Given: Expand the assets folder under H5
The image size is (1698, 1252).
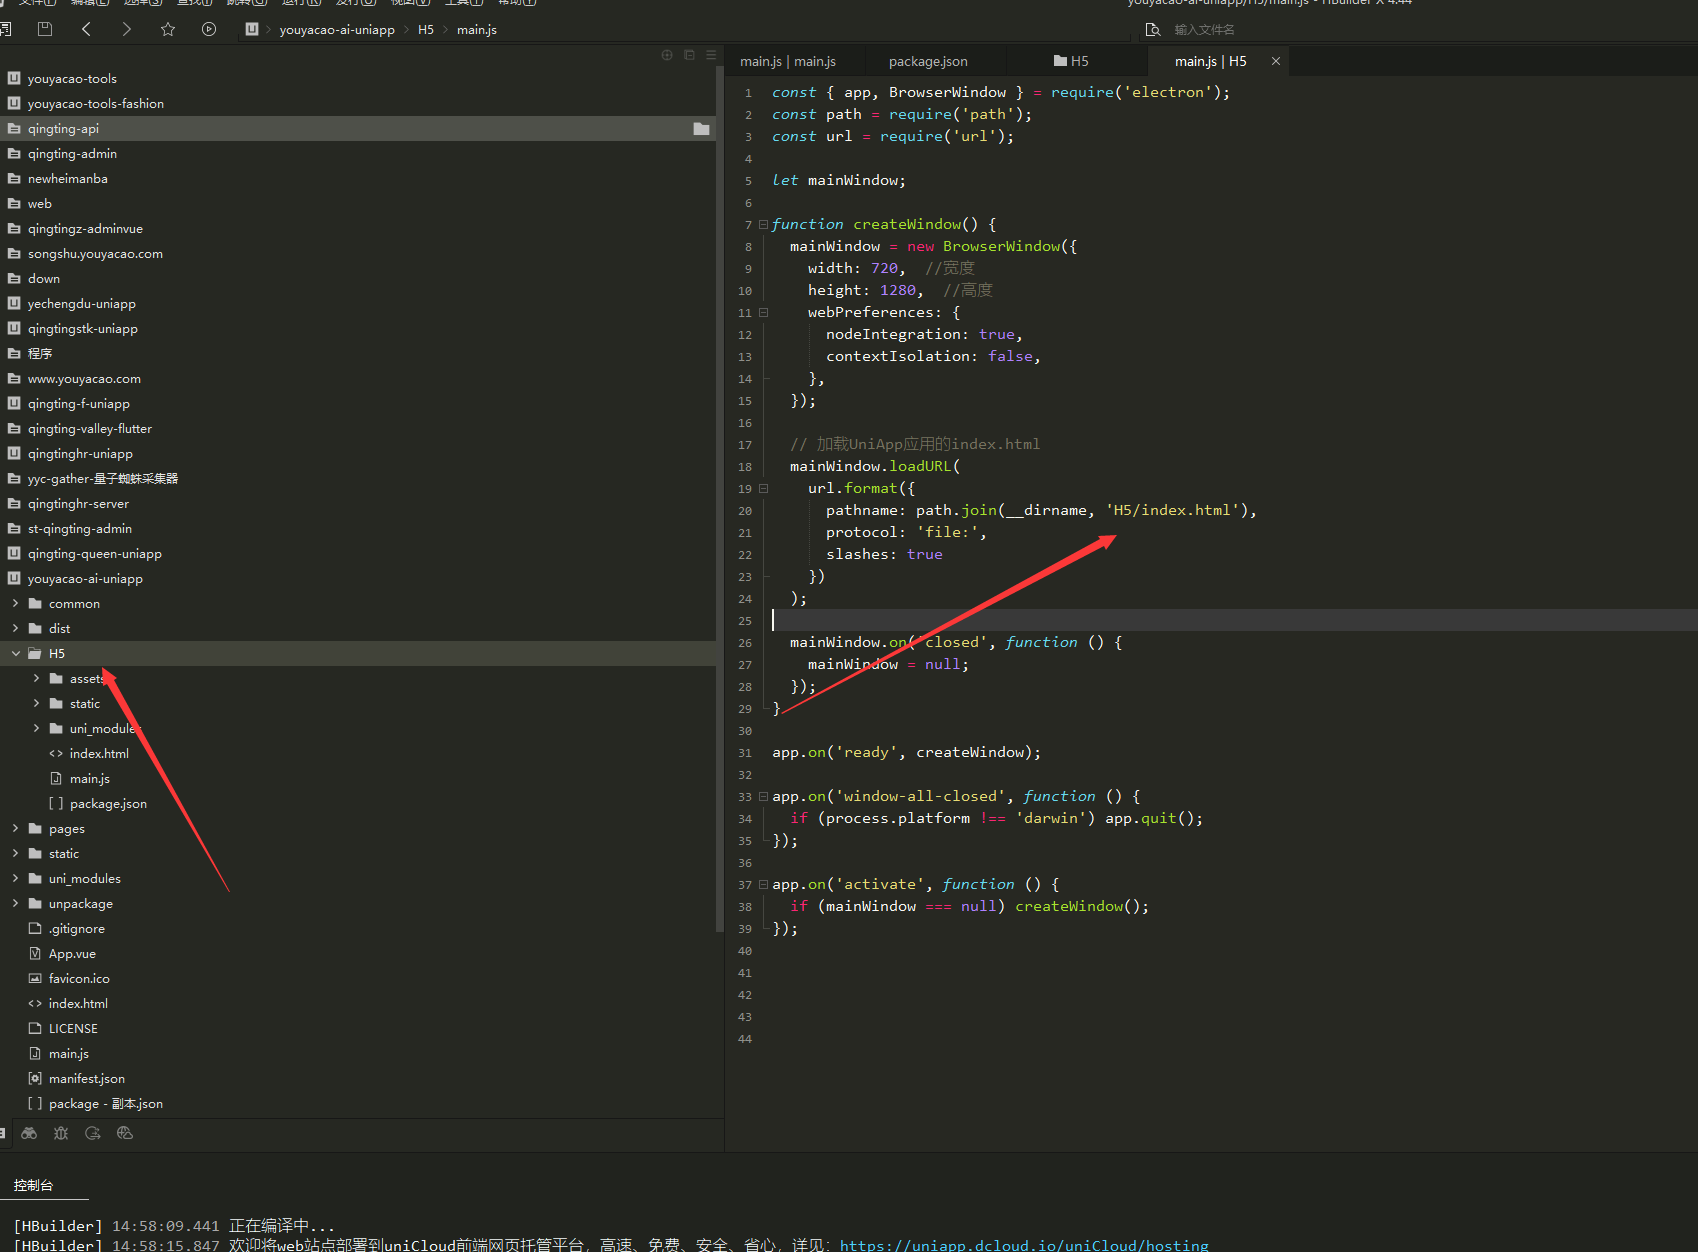Looking at the screenshot, I should tap(36, 678).
